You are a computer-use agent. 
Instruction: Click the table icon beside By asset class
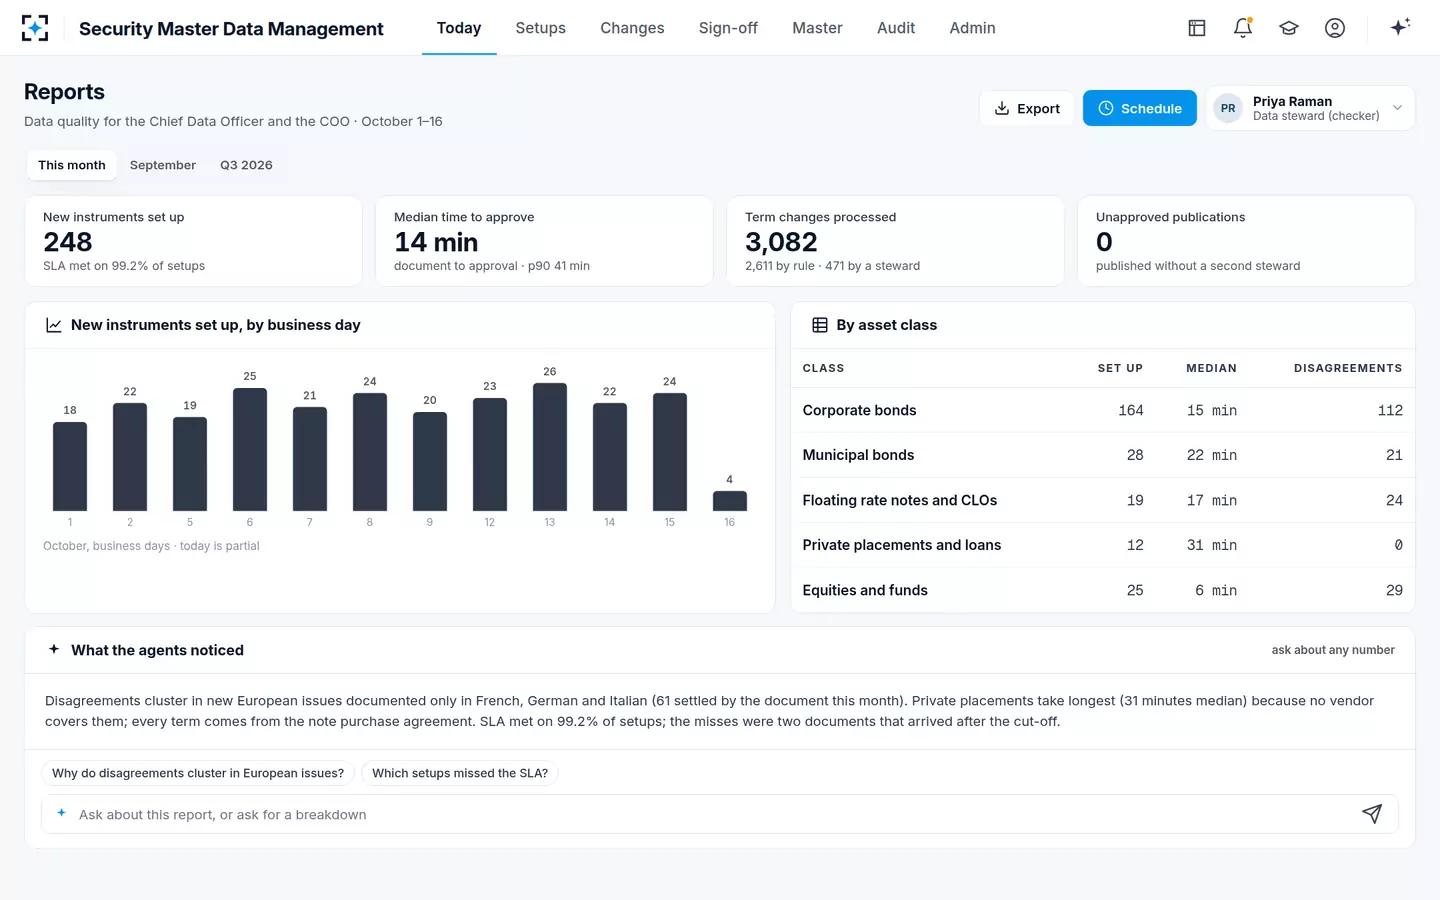point(820,325)
